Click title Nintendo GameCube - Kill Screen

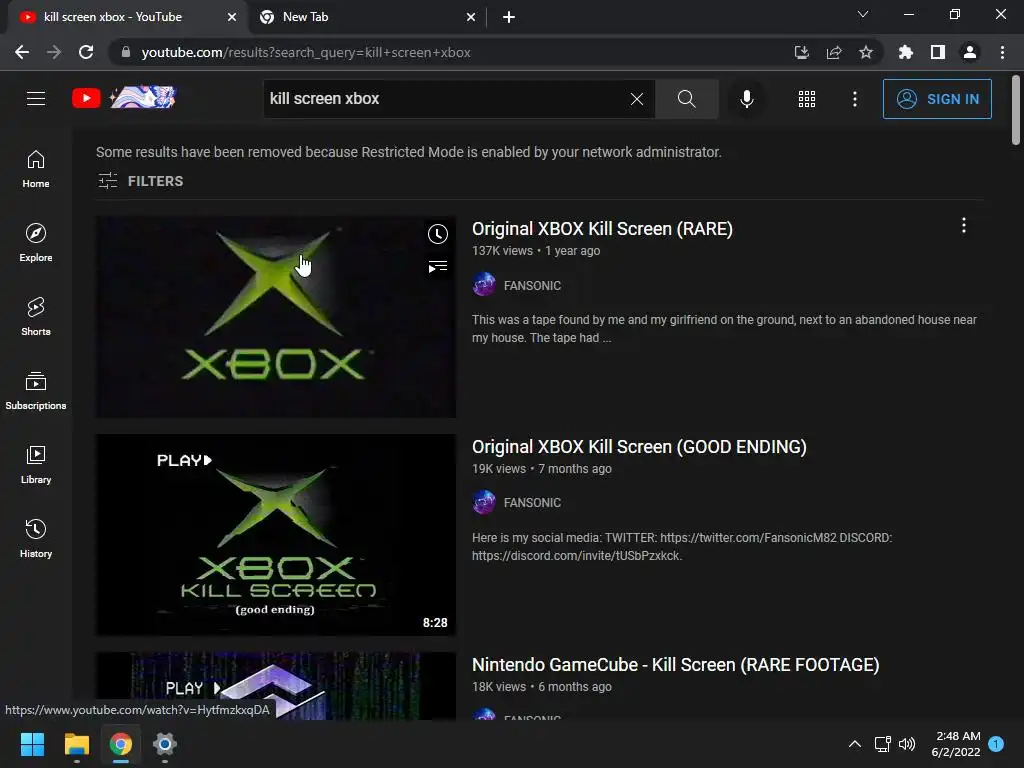675,665
